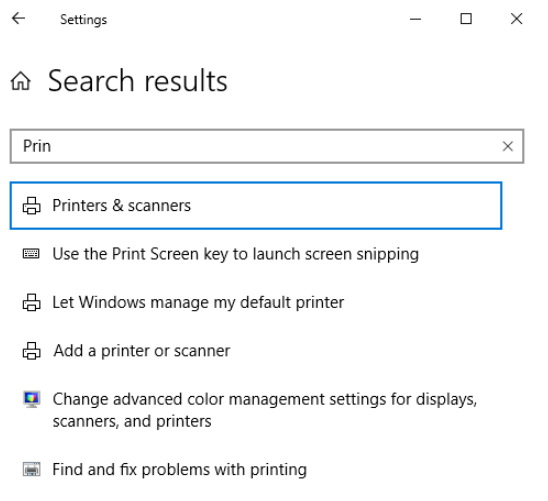Click printer icon beside Add a printer
Image resolution: width=548 pixels, height=501 pixels.
tap(32, 351)
